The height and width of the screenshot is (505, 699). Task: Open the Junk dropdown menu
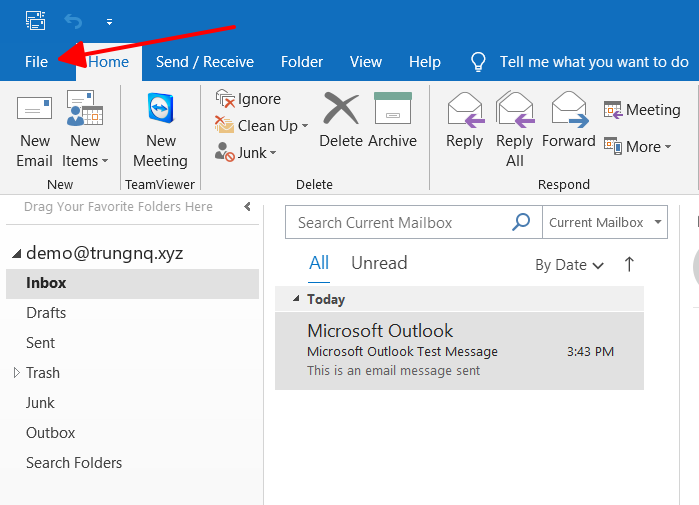tap(246, 153)
